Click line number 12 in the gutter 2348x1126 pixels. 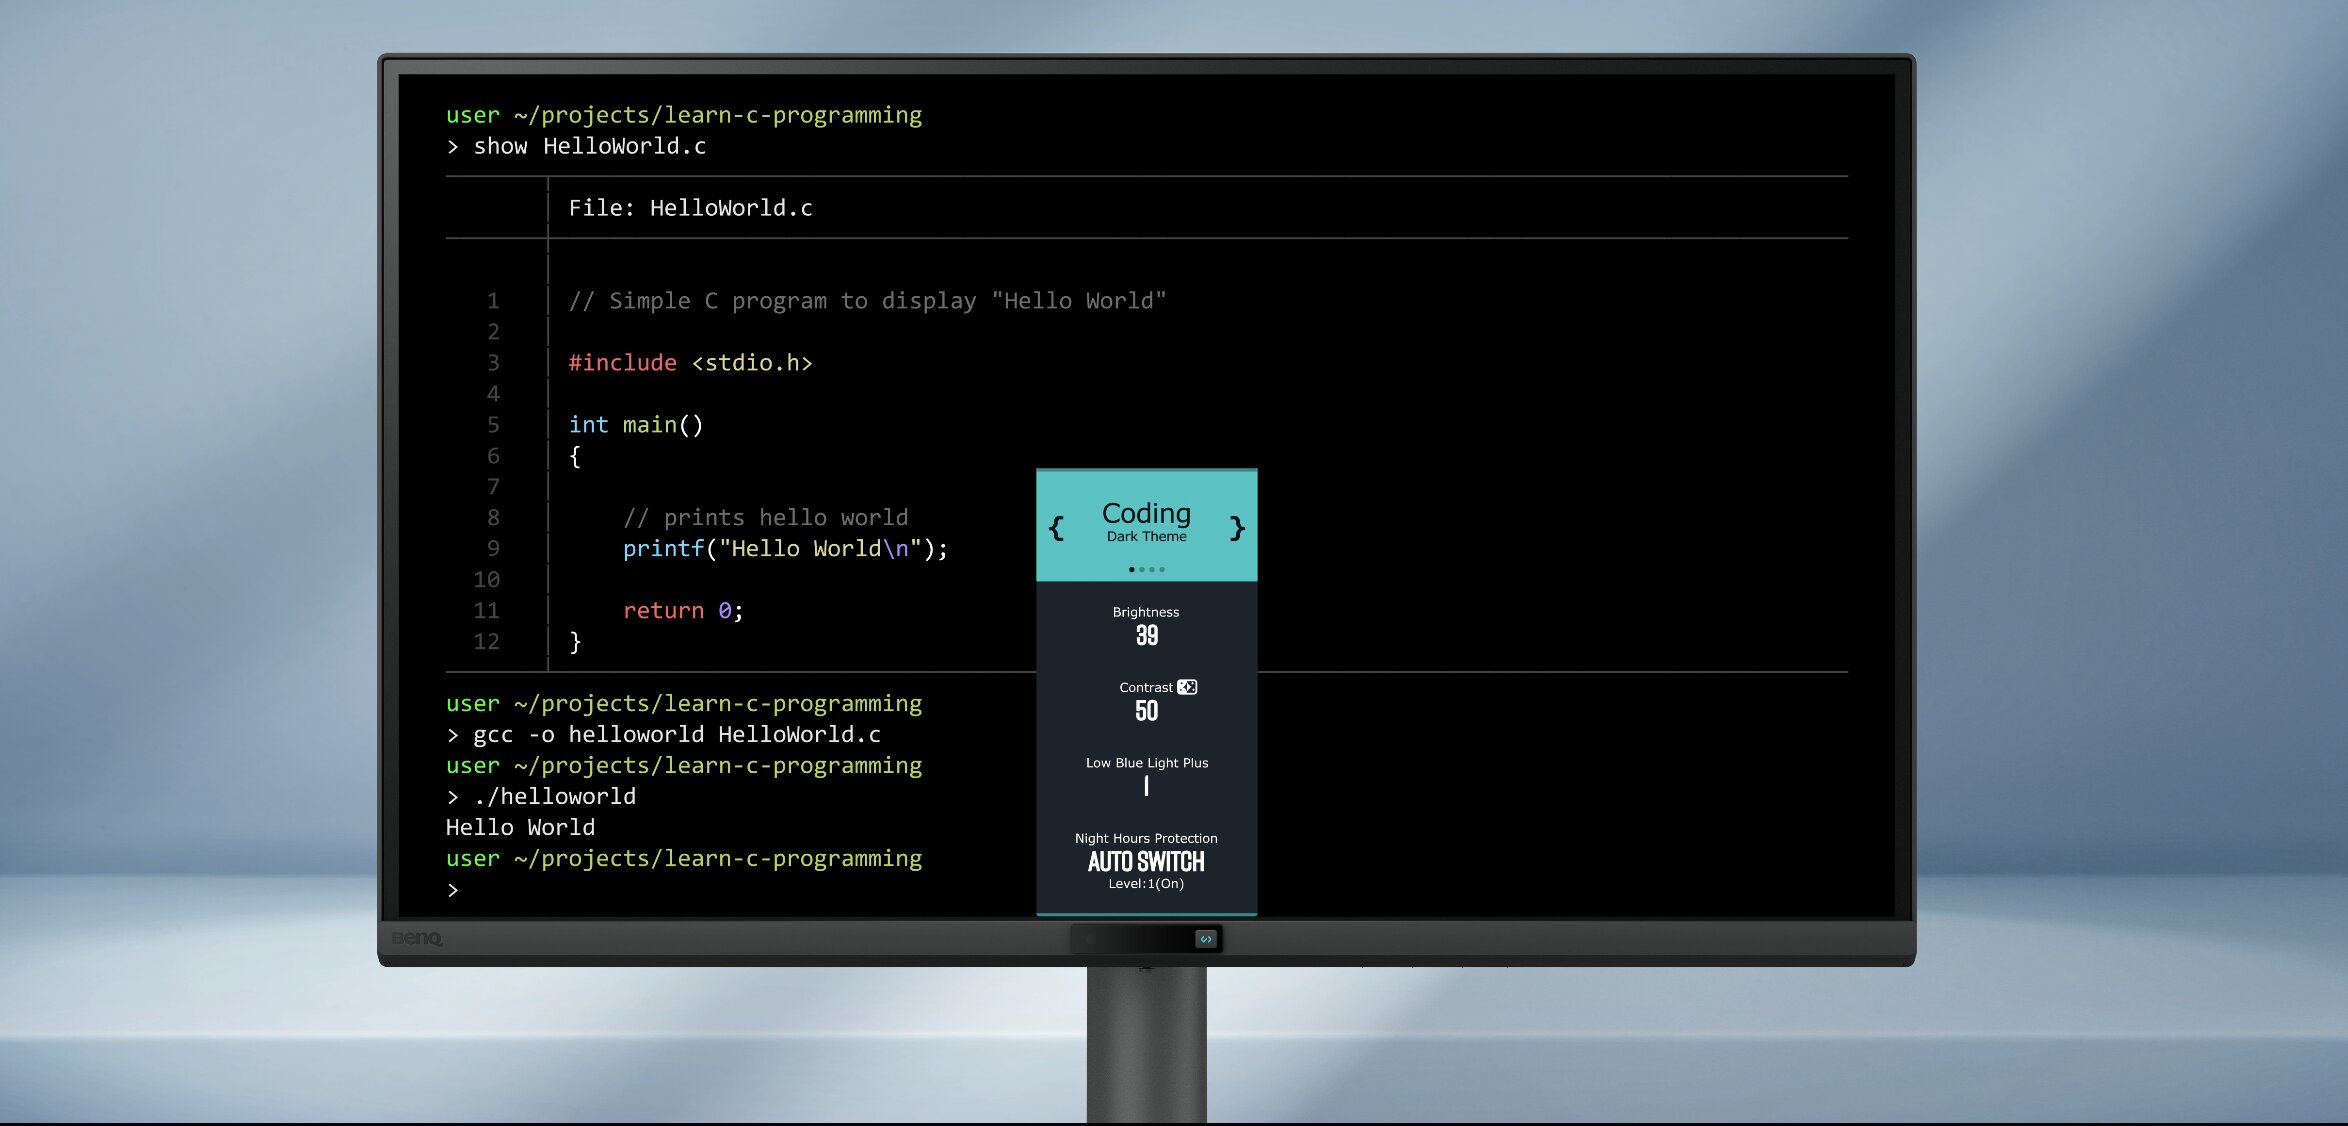click(x=486, y=642)
